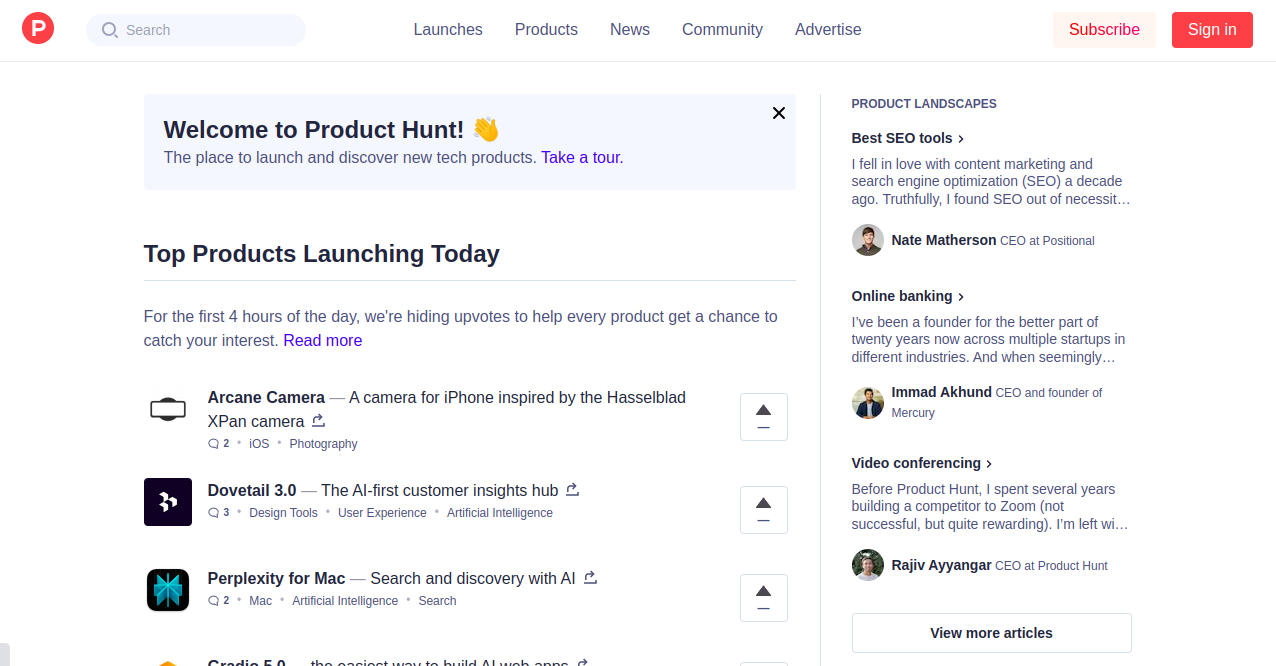View Dovetail 3.0 comments icon
Image resolution: width=1276 pixels, height=666 pixels.
tap(213, 513)
